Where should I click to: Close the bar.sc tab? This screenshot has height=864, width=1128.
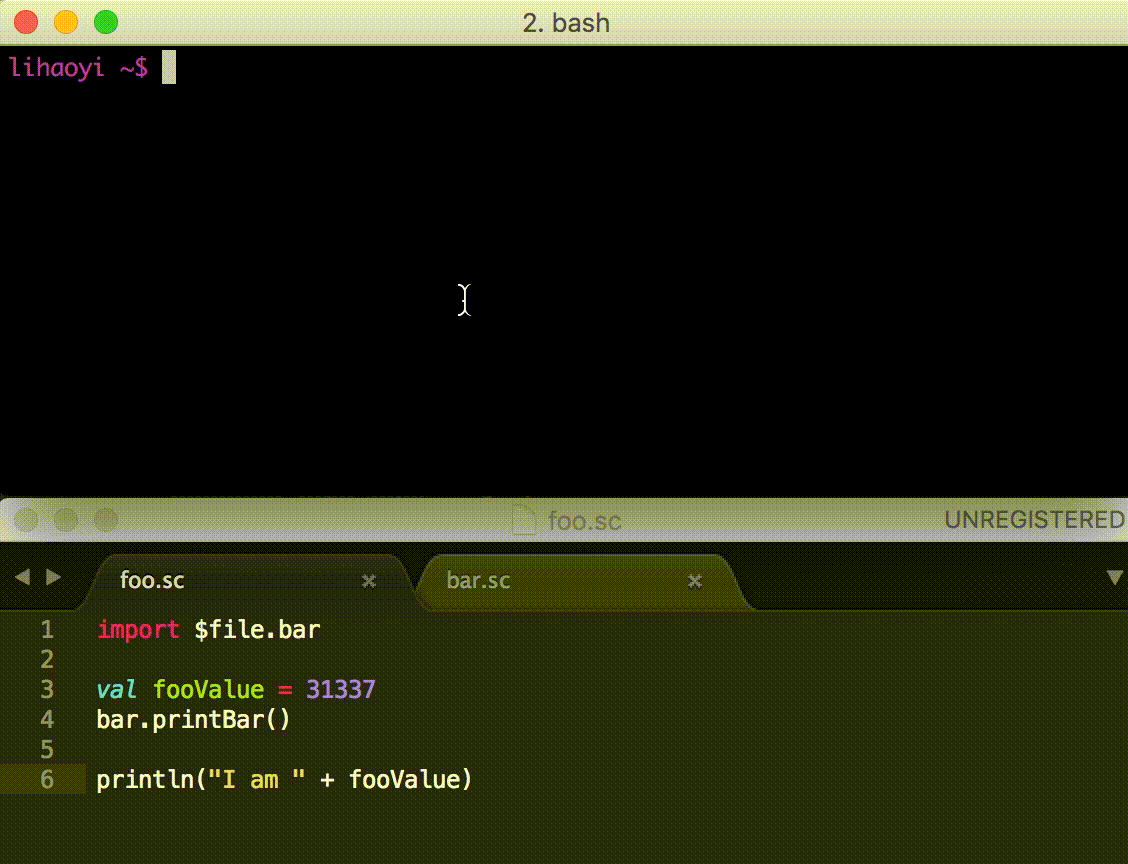[695, 581]
